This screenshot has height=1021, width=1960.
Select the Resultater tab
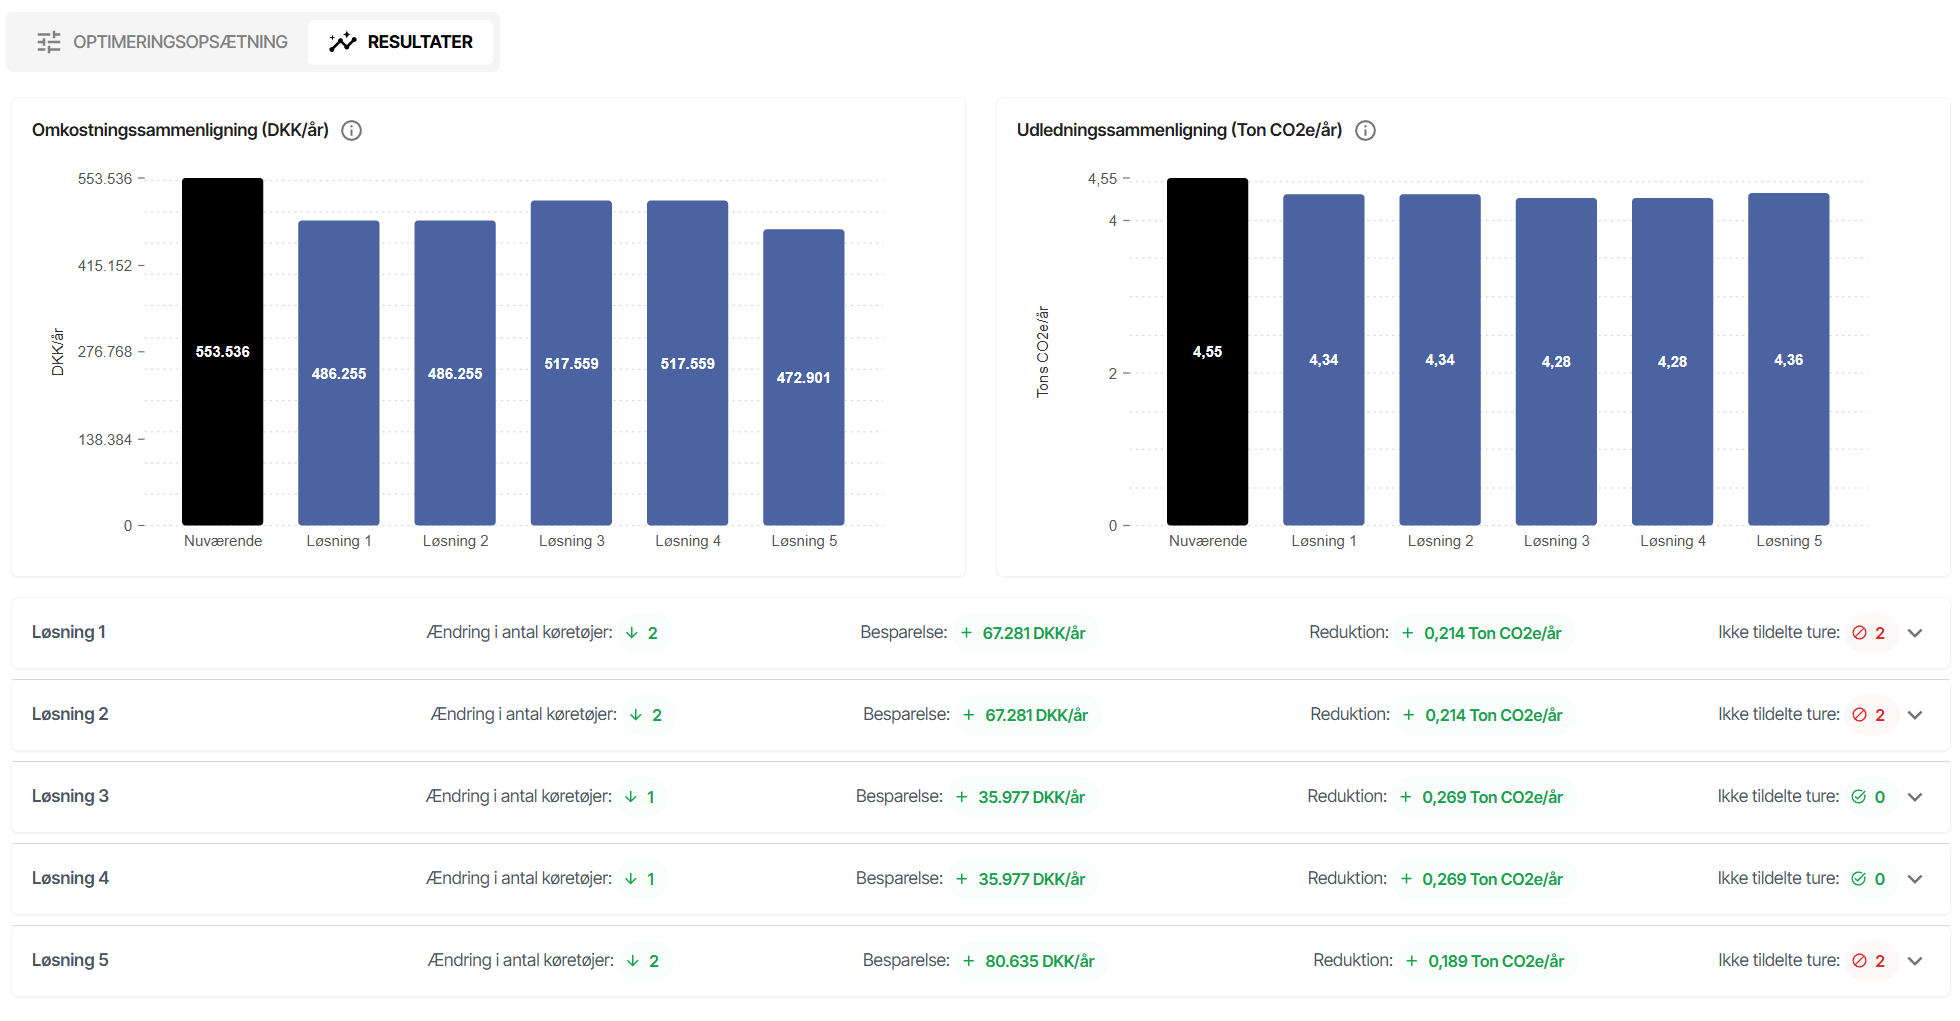[401, 42]
